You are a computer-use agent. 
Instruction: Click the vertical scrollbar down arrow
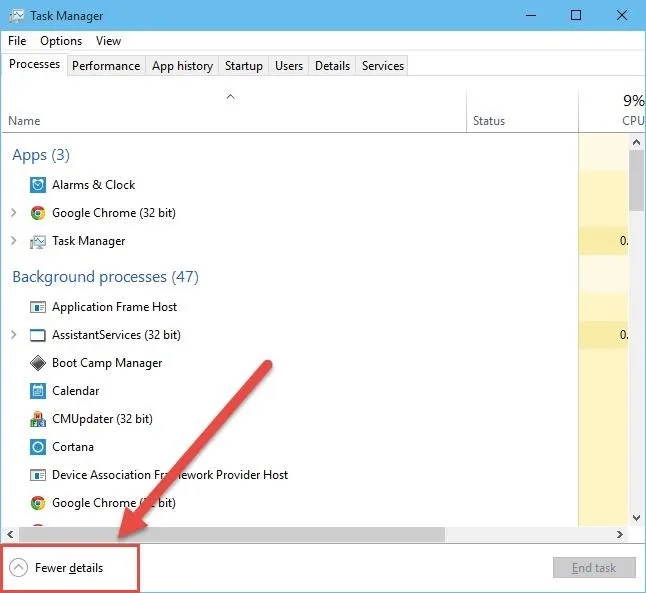pyautogui.click(x=636, y=518)
